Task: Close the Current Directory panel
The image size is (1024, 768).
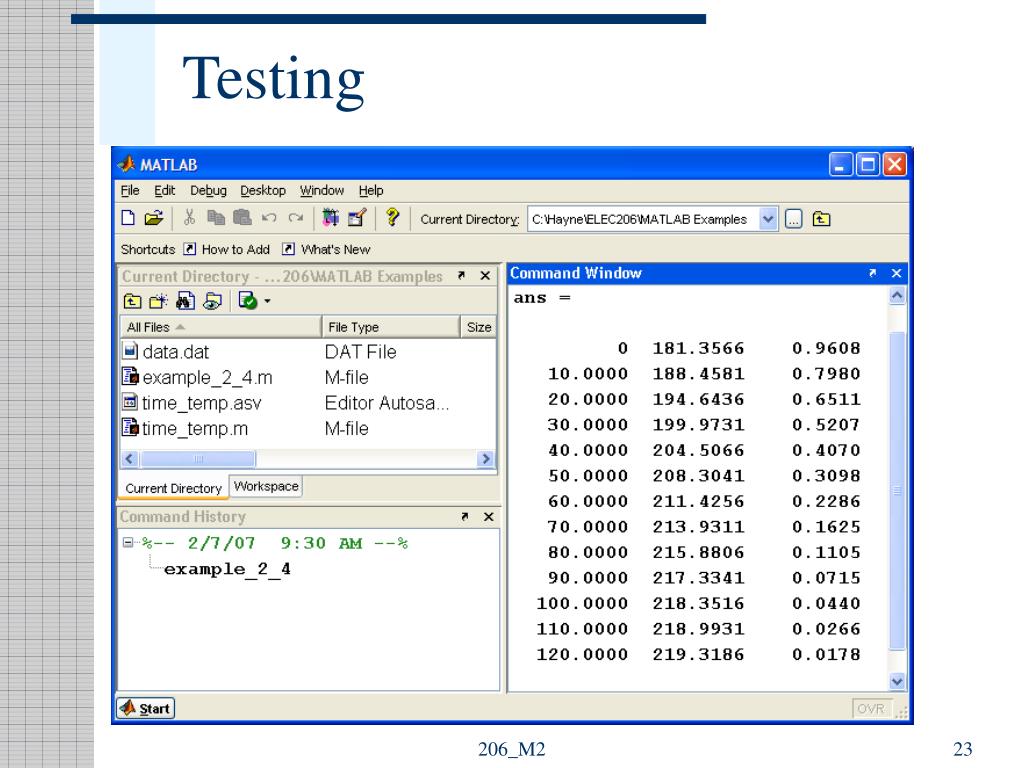Action: point(485,276)
